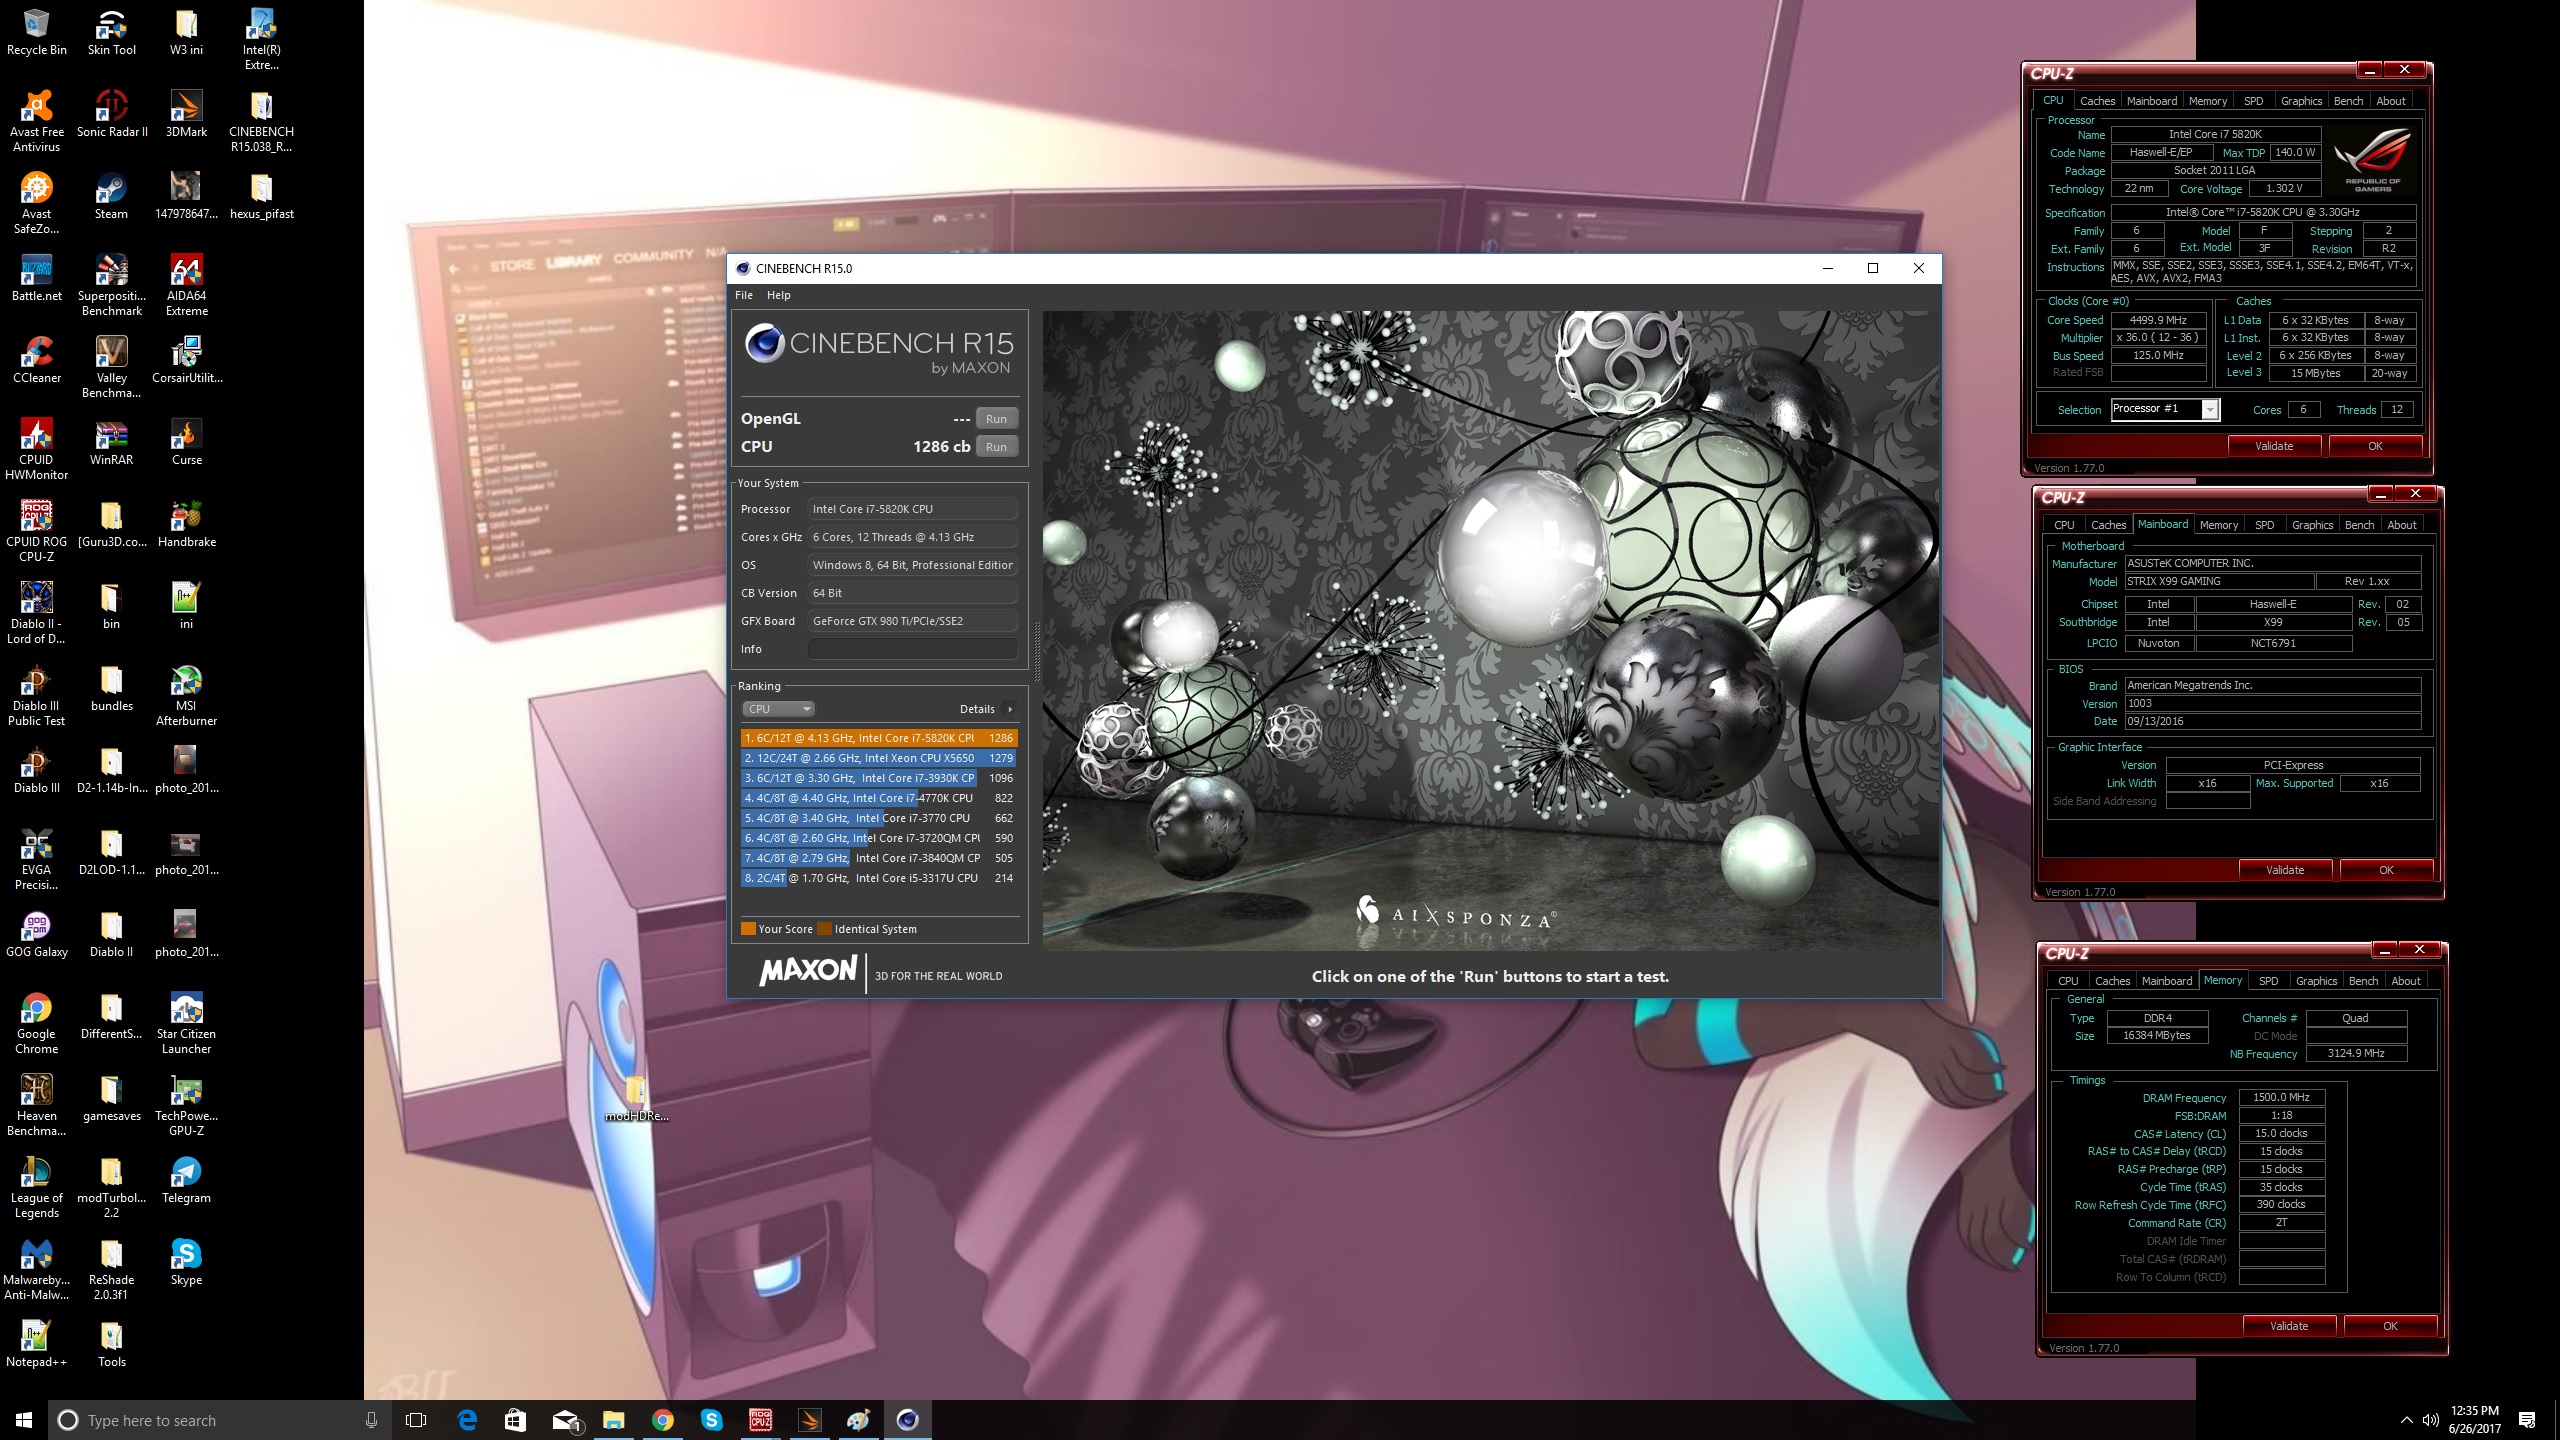Open the Google Chrome desktop shortcut
Screen dimensions: 2560x1440
[37, 1023]
